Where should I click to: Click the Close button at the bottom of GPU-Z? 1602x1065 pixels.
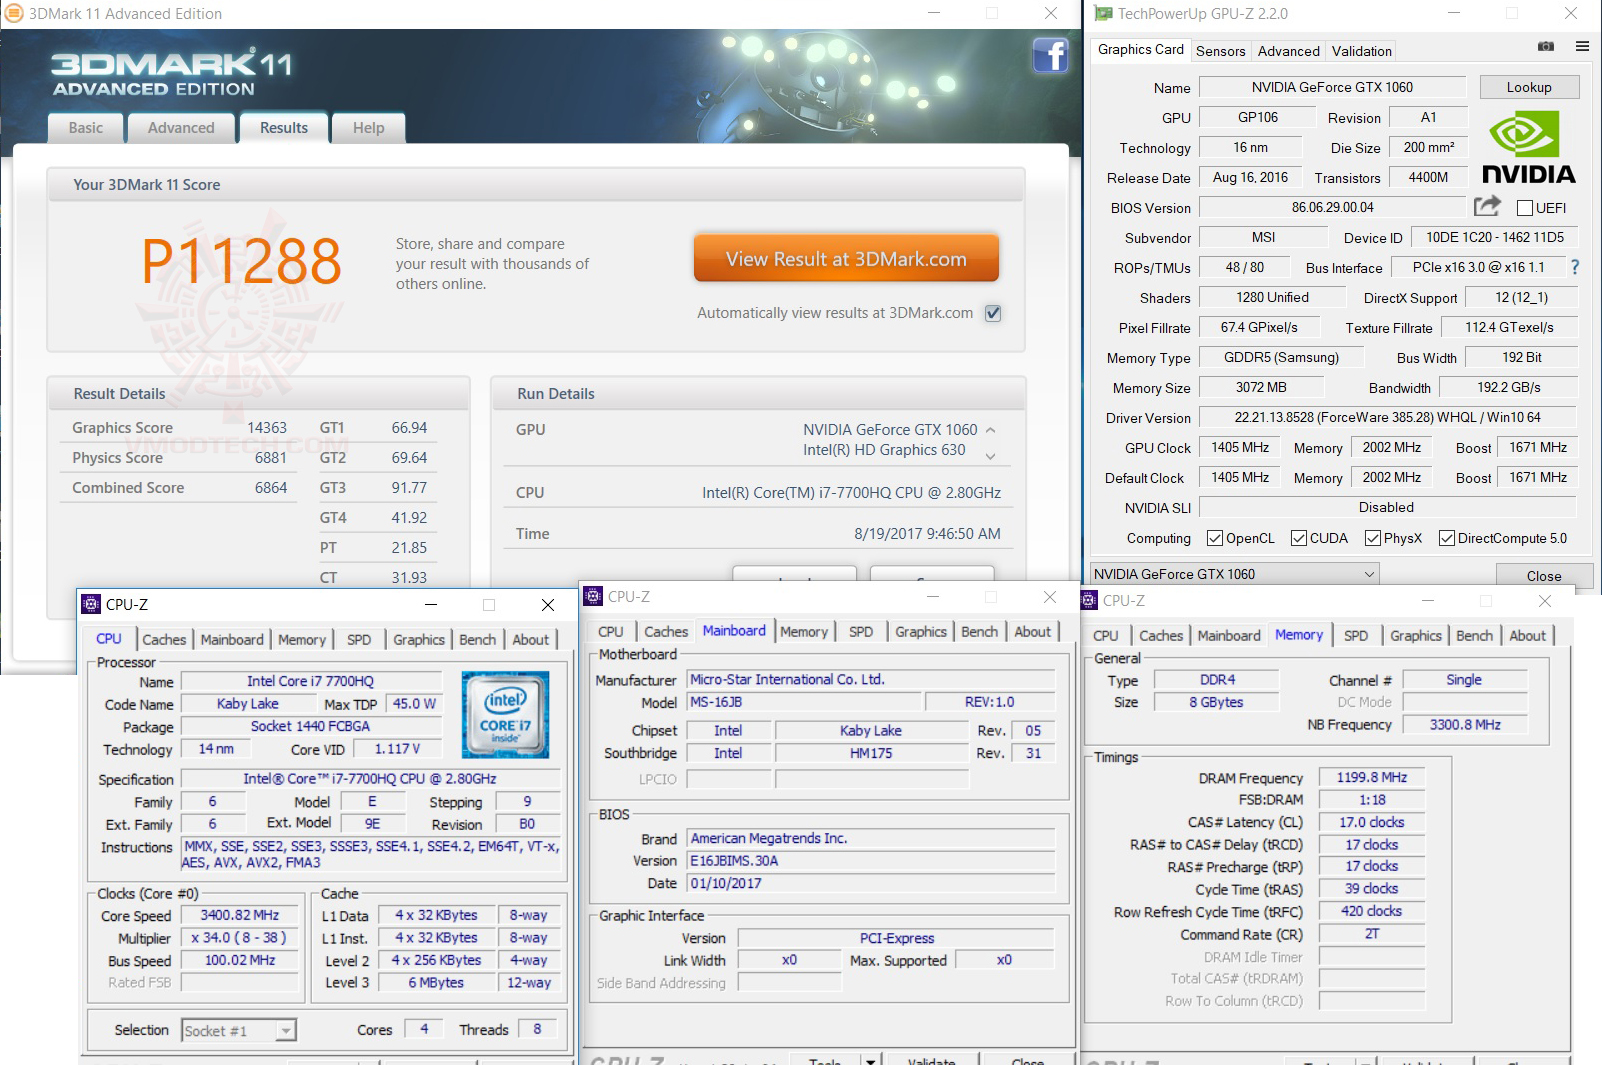tap(1543, 576)
